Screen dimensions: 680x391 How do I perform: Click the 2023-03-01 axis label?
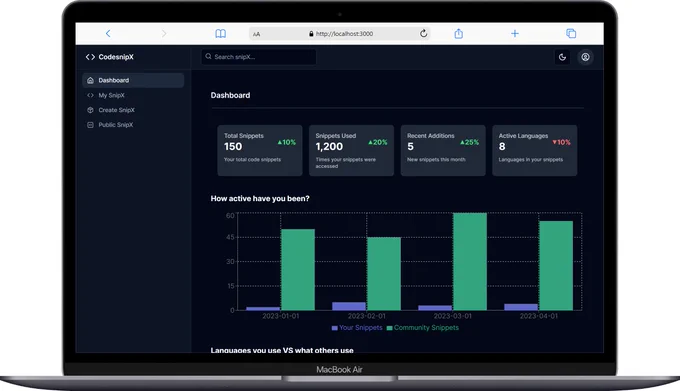click(453, 316)
